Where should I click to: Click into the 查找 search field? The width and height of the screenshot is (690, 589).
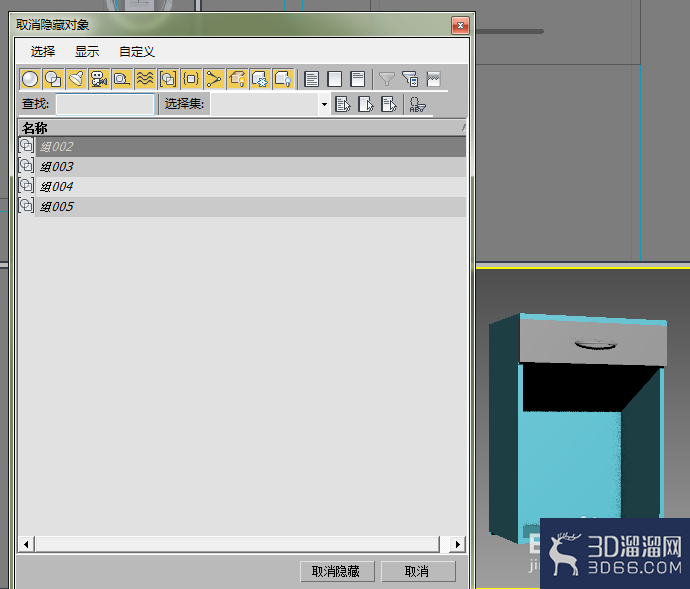click(105, 104)
